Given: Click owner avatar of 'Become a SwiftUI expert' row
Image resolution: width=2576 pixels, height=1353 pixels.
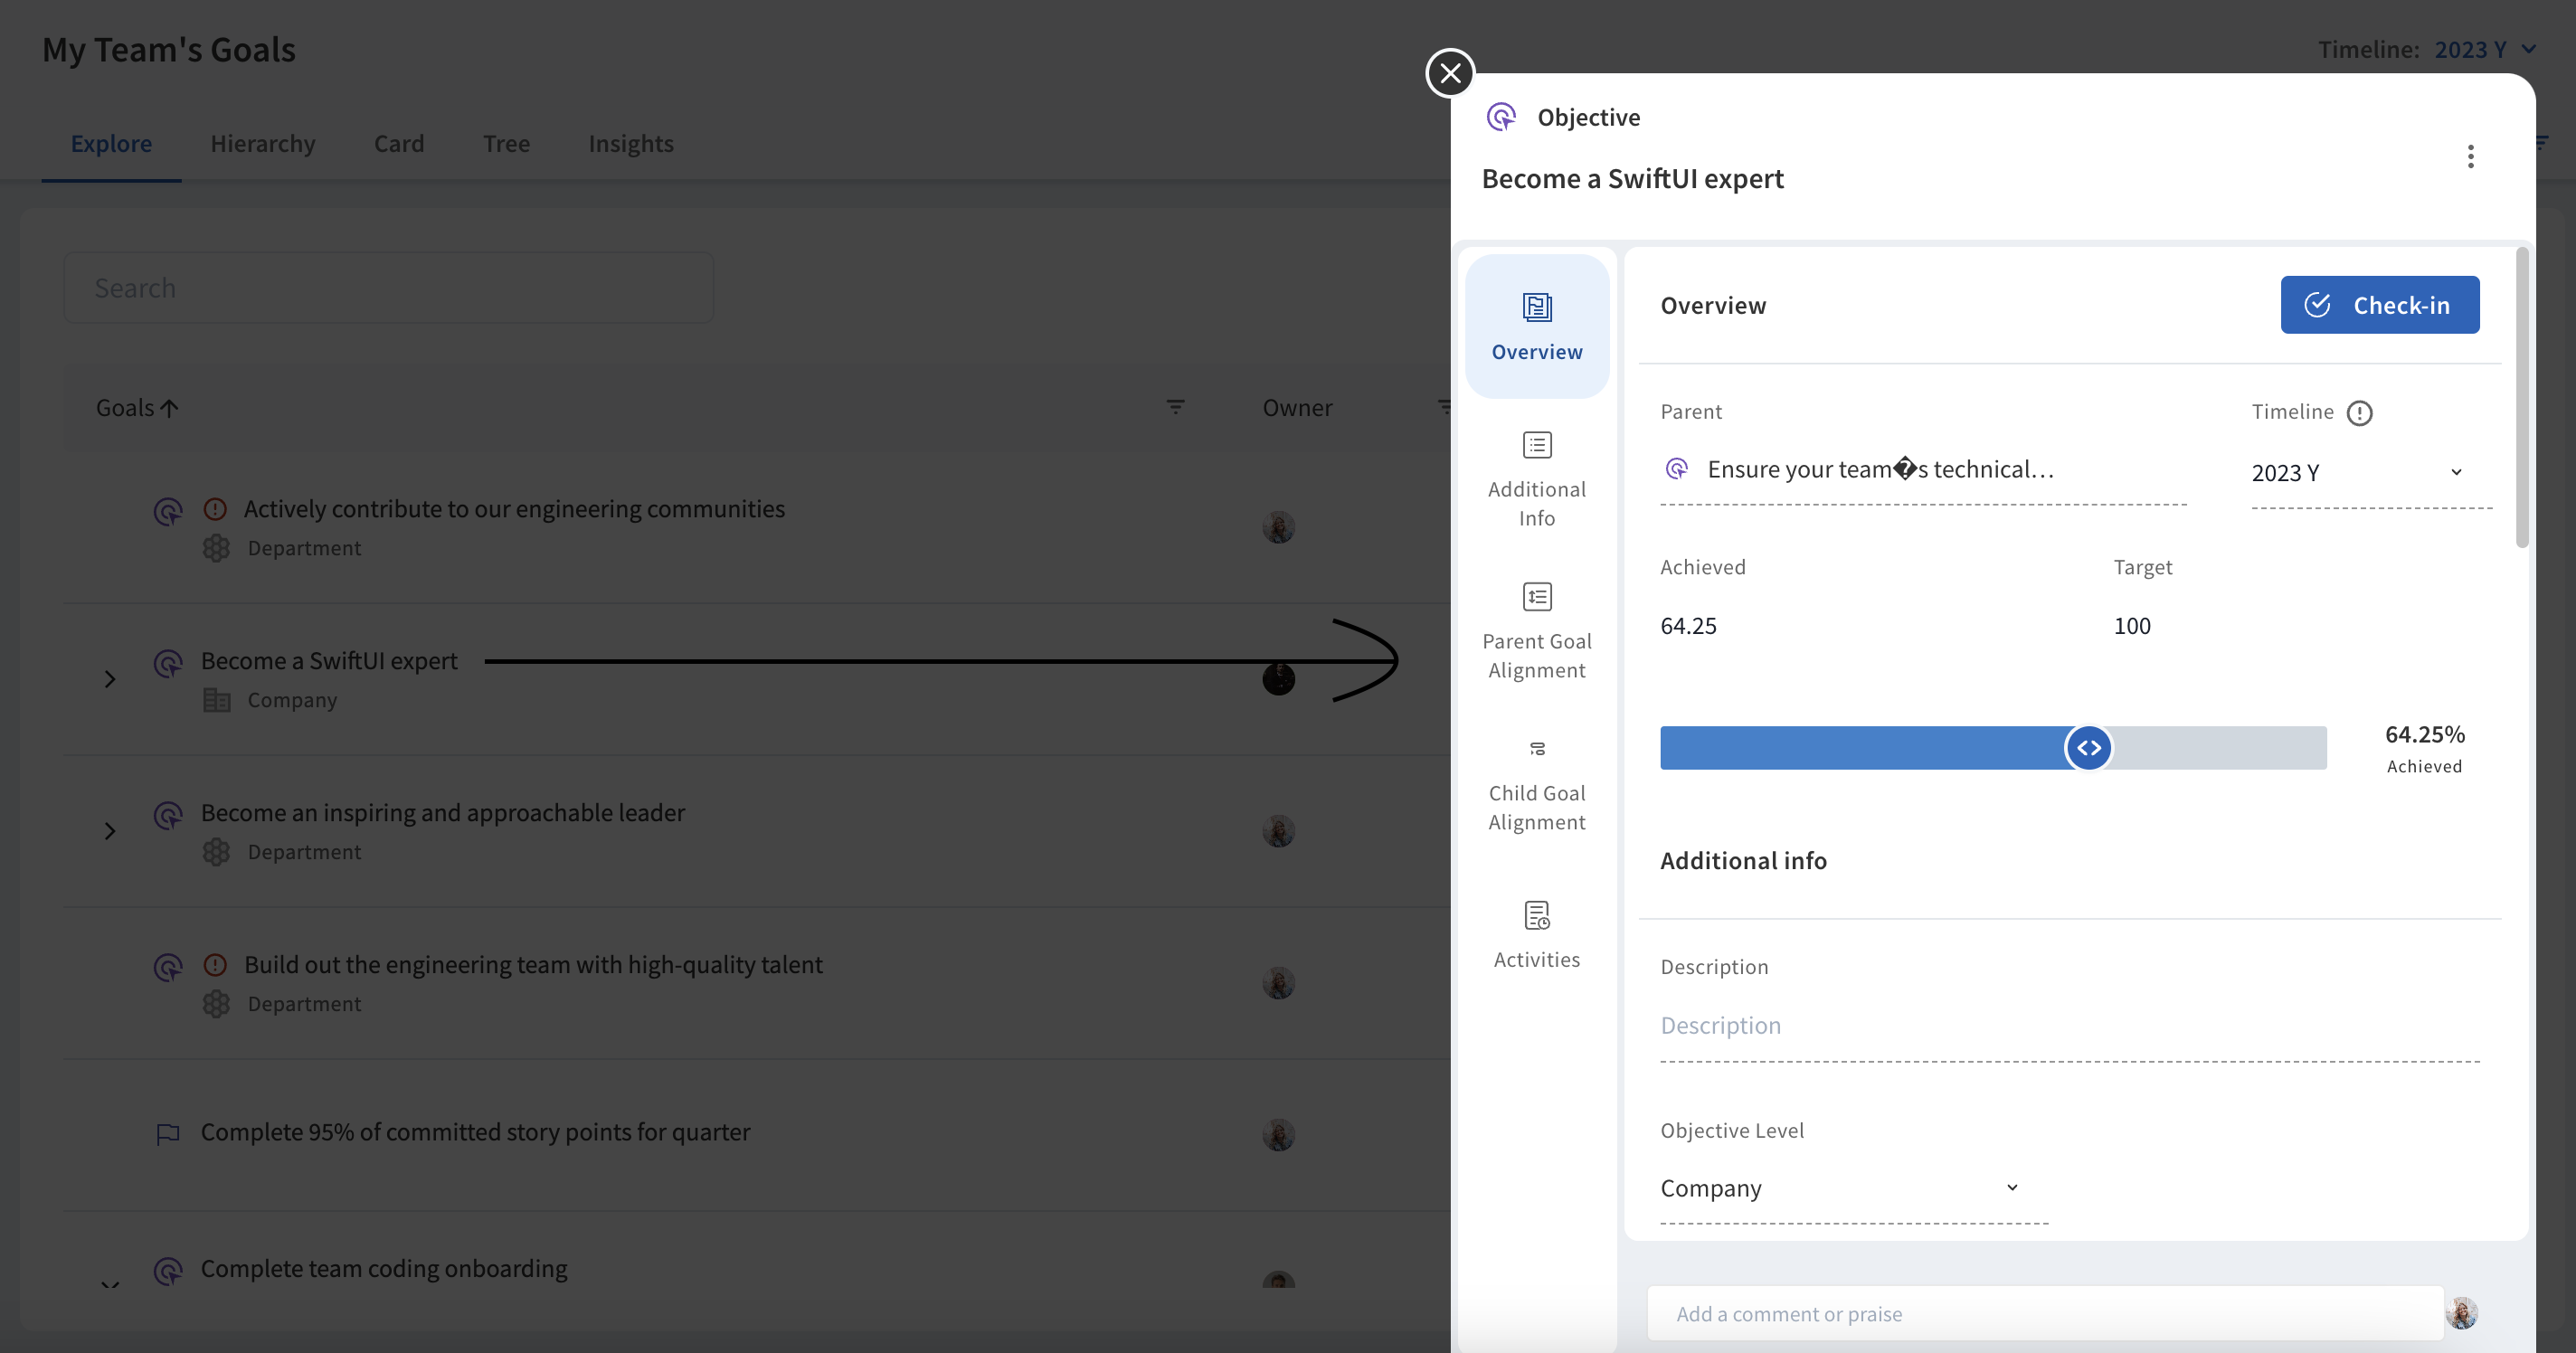Looking at the screenshot, I should [x=1278, y=679].
